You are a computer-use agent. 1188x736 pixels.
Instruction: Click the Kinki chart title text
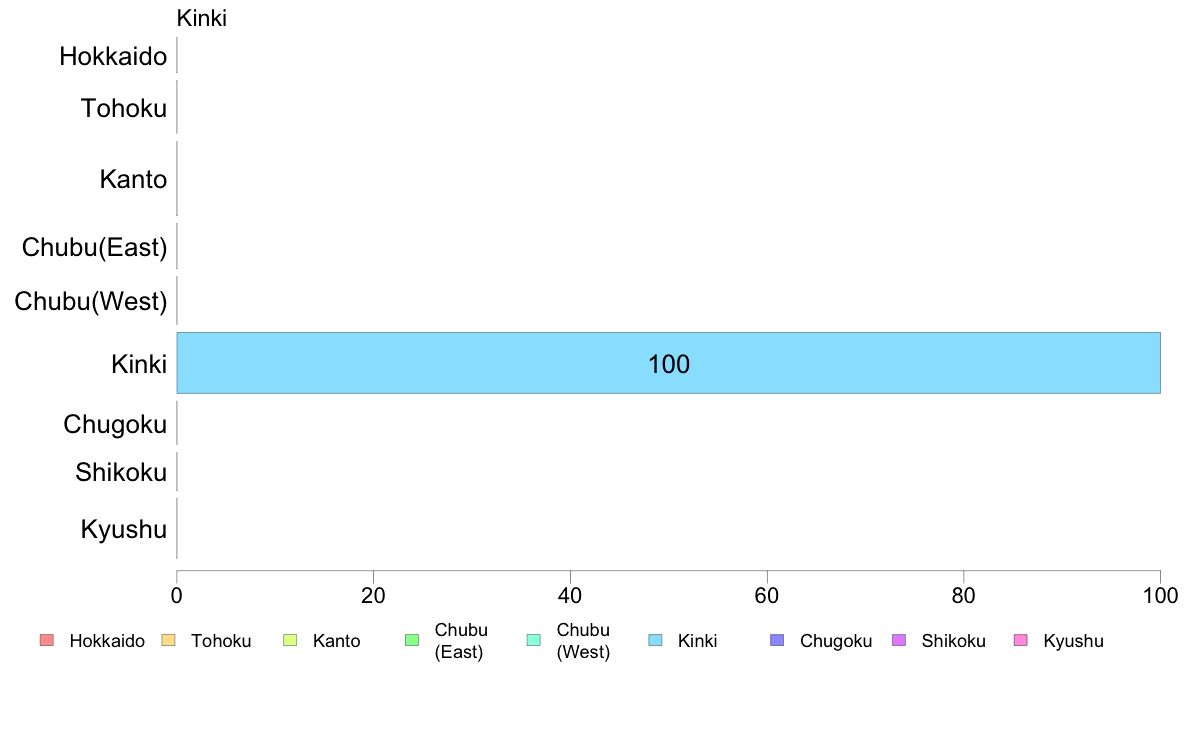point(202,18)
